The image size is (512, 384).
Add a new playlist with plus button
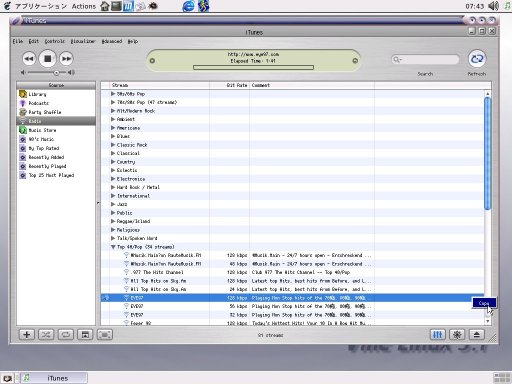pyautogui.click(x=27, y=334)
